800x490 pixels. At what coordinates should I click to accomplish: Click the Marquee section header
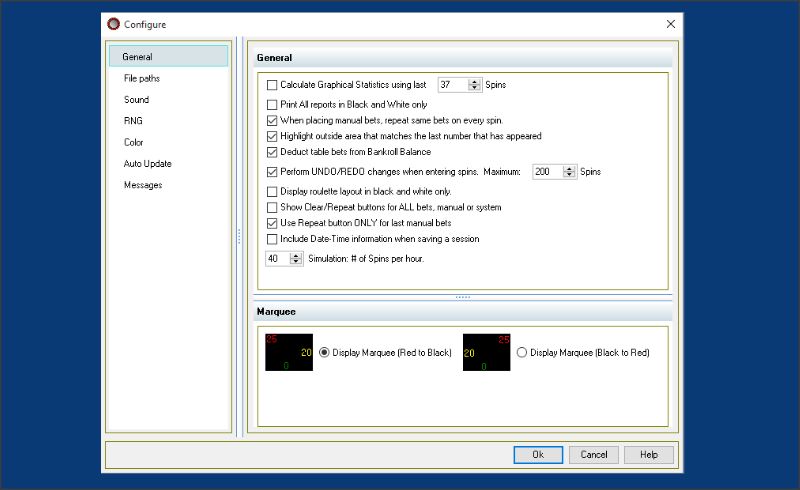(x=463, y=311)
